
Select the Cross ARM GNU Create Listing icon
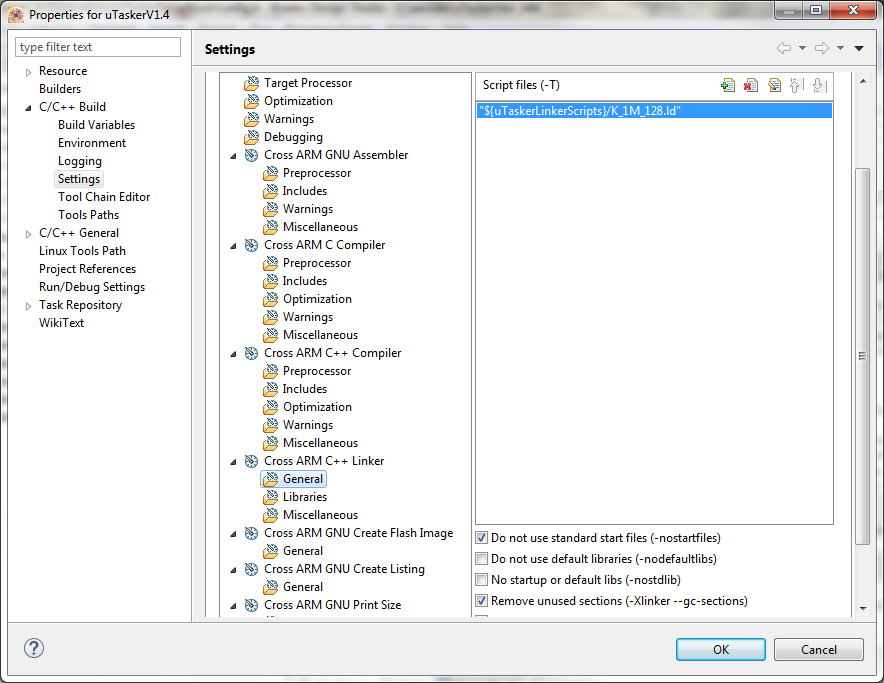pos(251,570)
